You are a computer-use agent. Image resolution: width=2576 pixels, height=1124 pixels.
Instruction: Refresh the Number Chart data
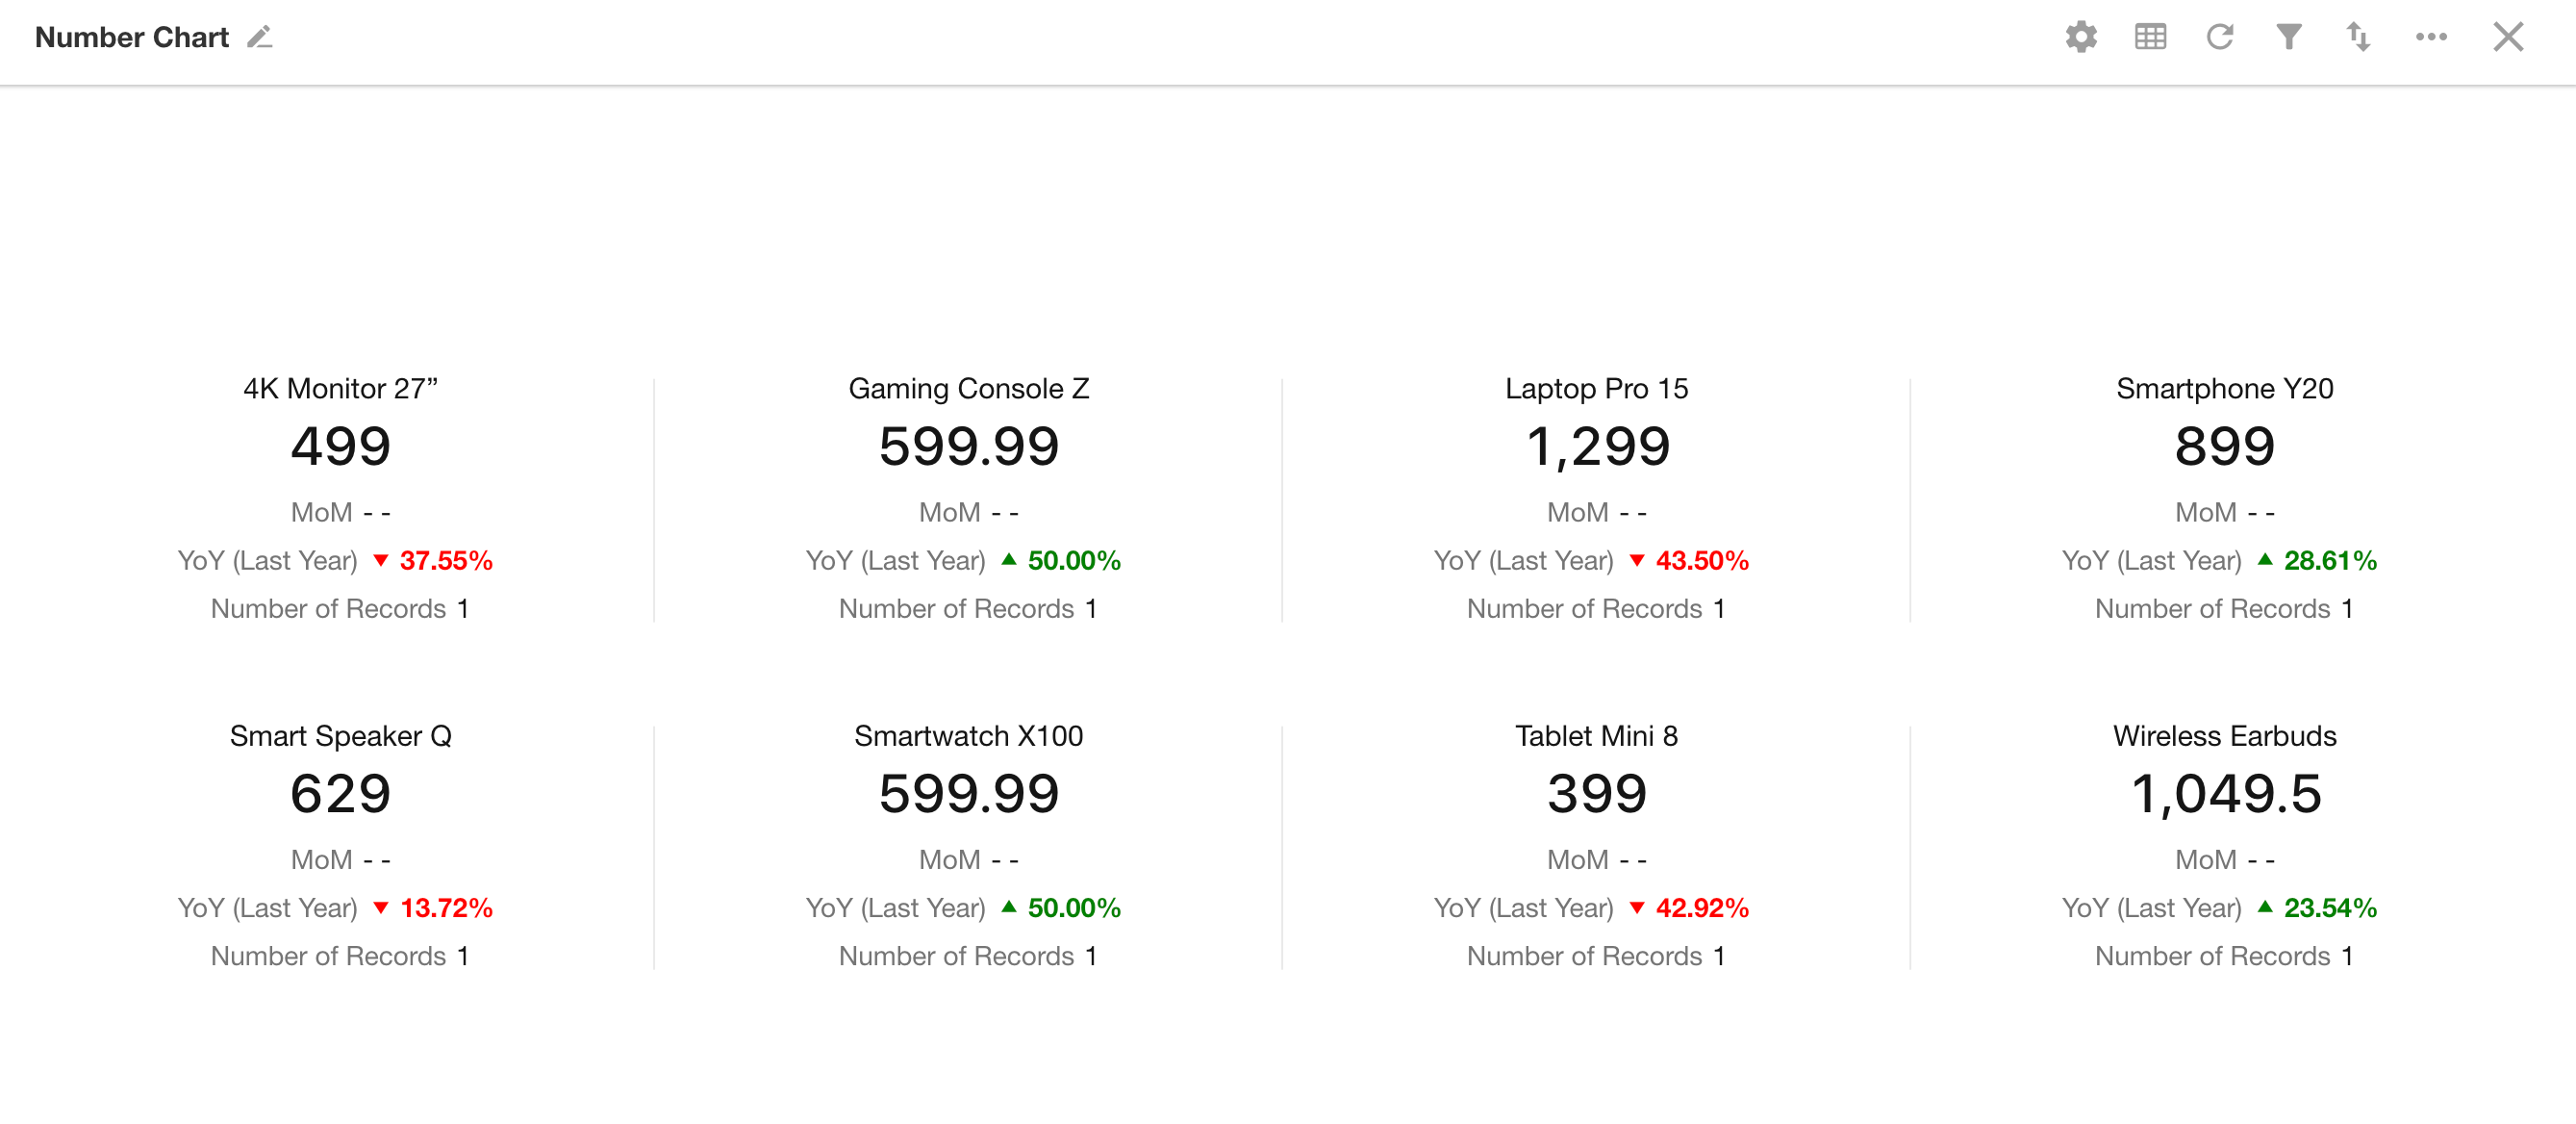[x=2219, y=38]
